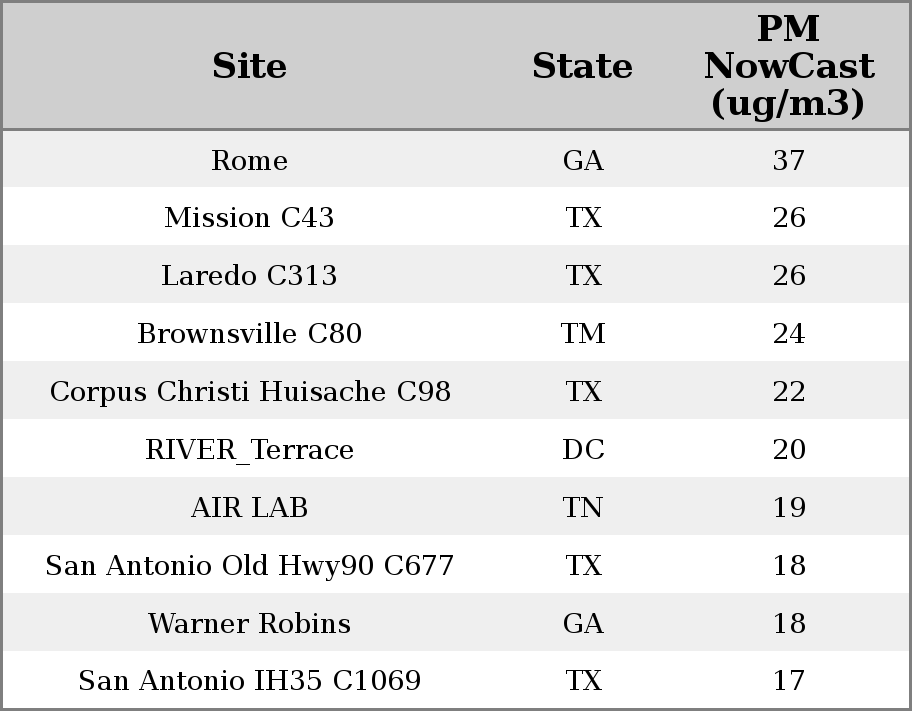Select San Antonio Old Hwy90 C677
Screen dimensions: 912x711
point(249,565)
